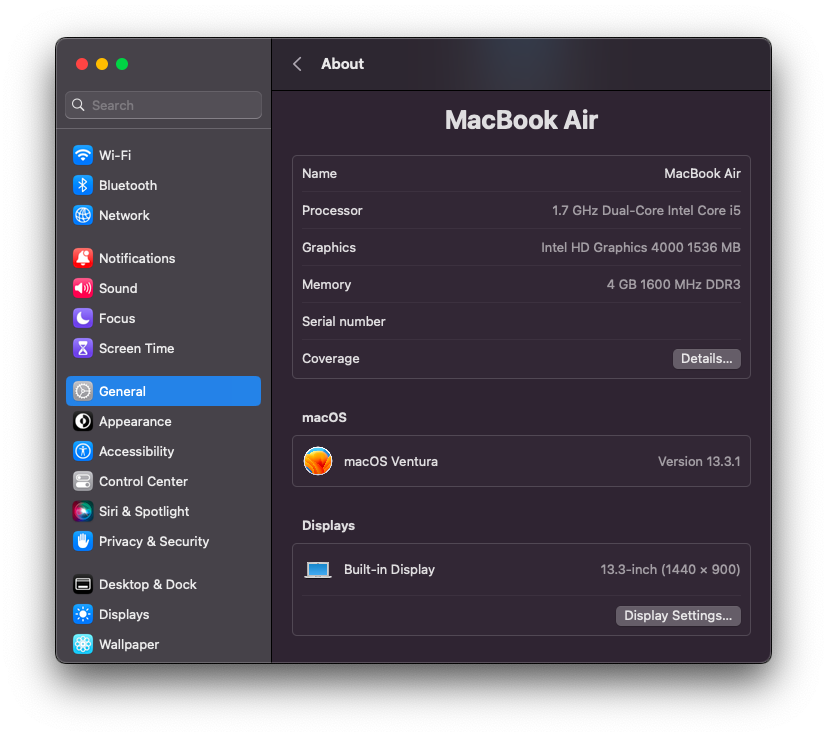The image size is (827, 737).
Task: Click the Accessibility icon in sidebar
Action: pyautogui.click(x=83, y=451)
